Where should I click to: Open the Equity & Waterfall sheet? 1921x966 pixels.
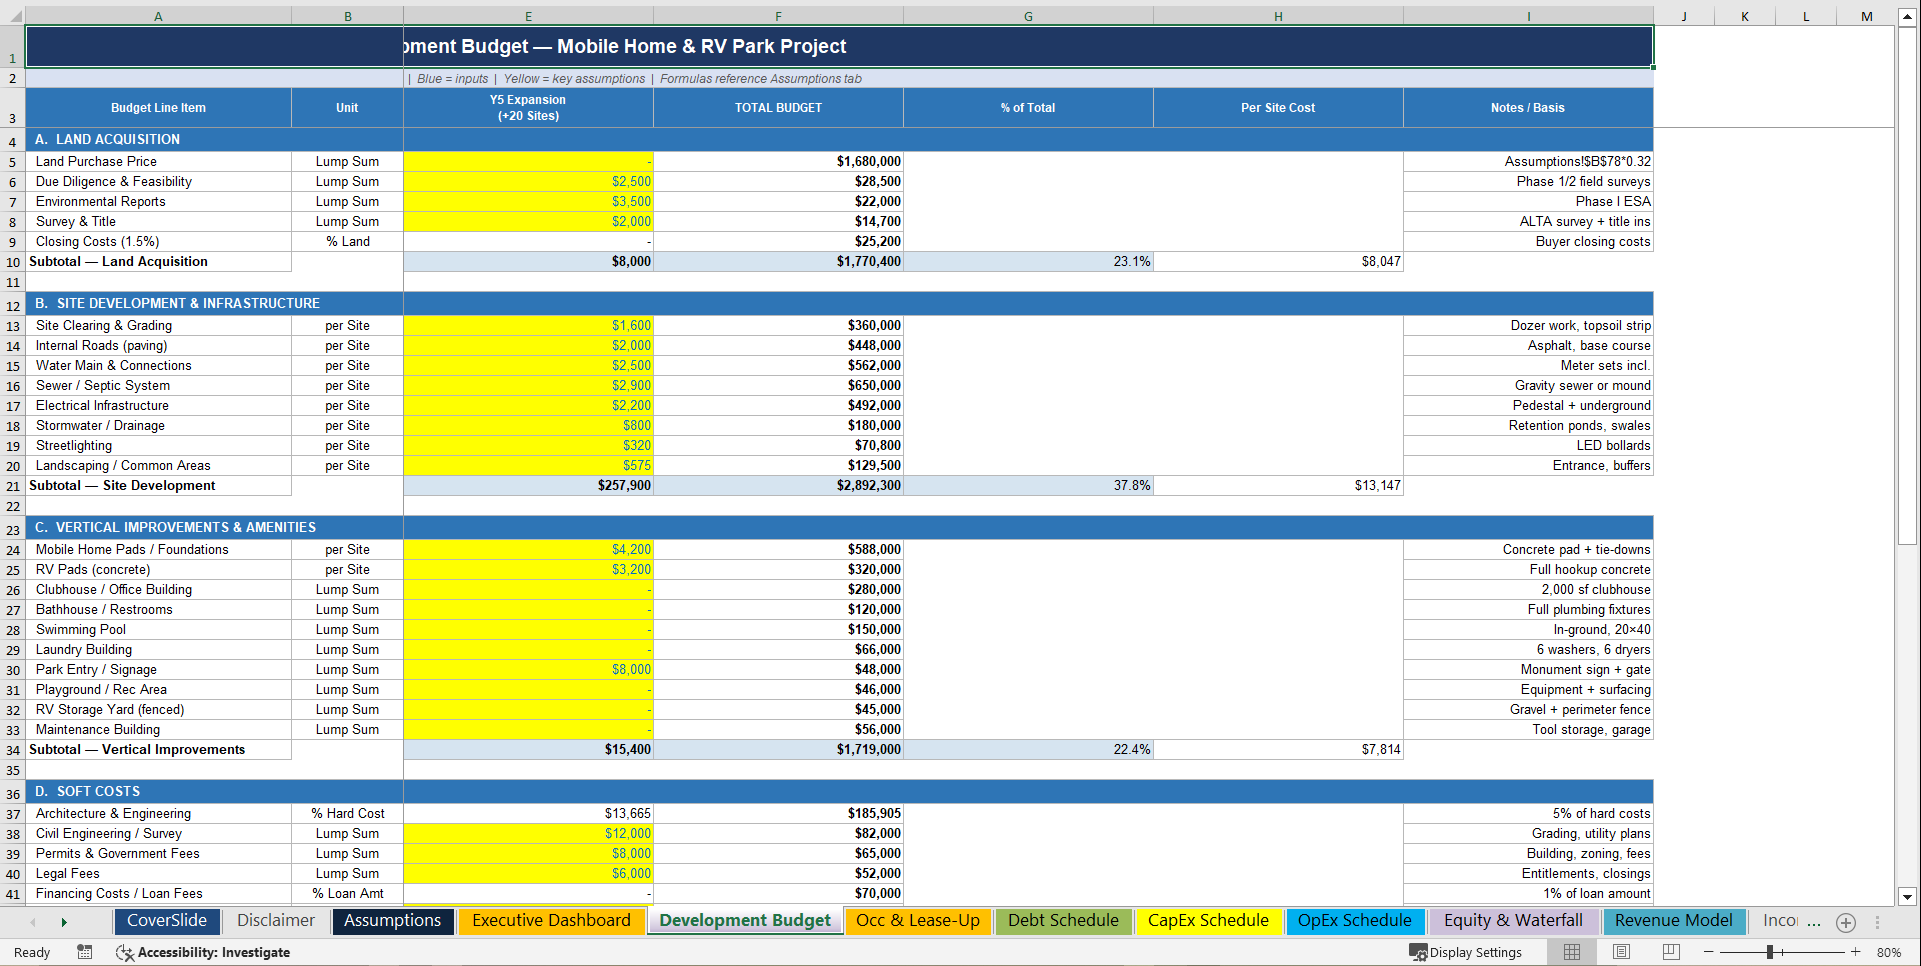pyautogui.click(x=1514, y=921)
